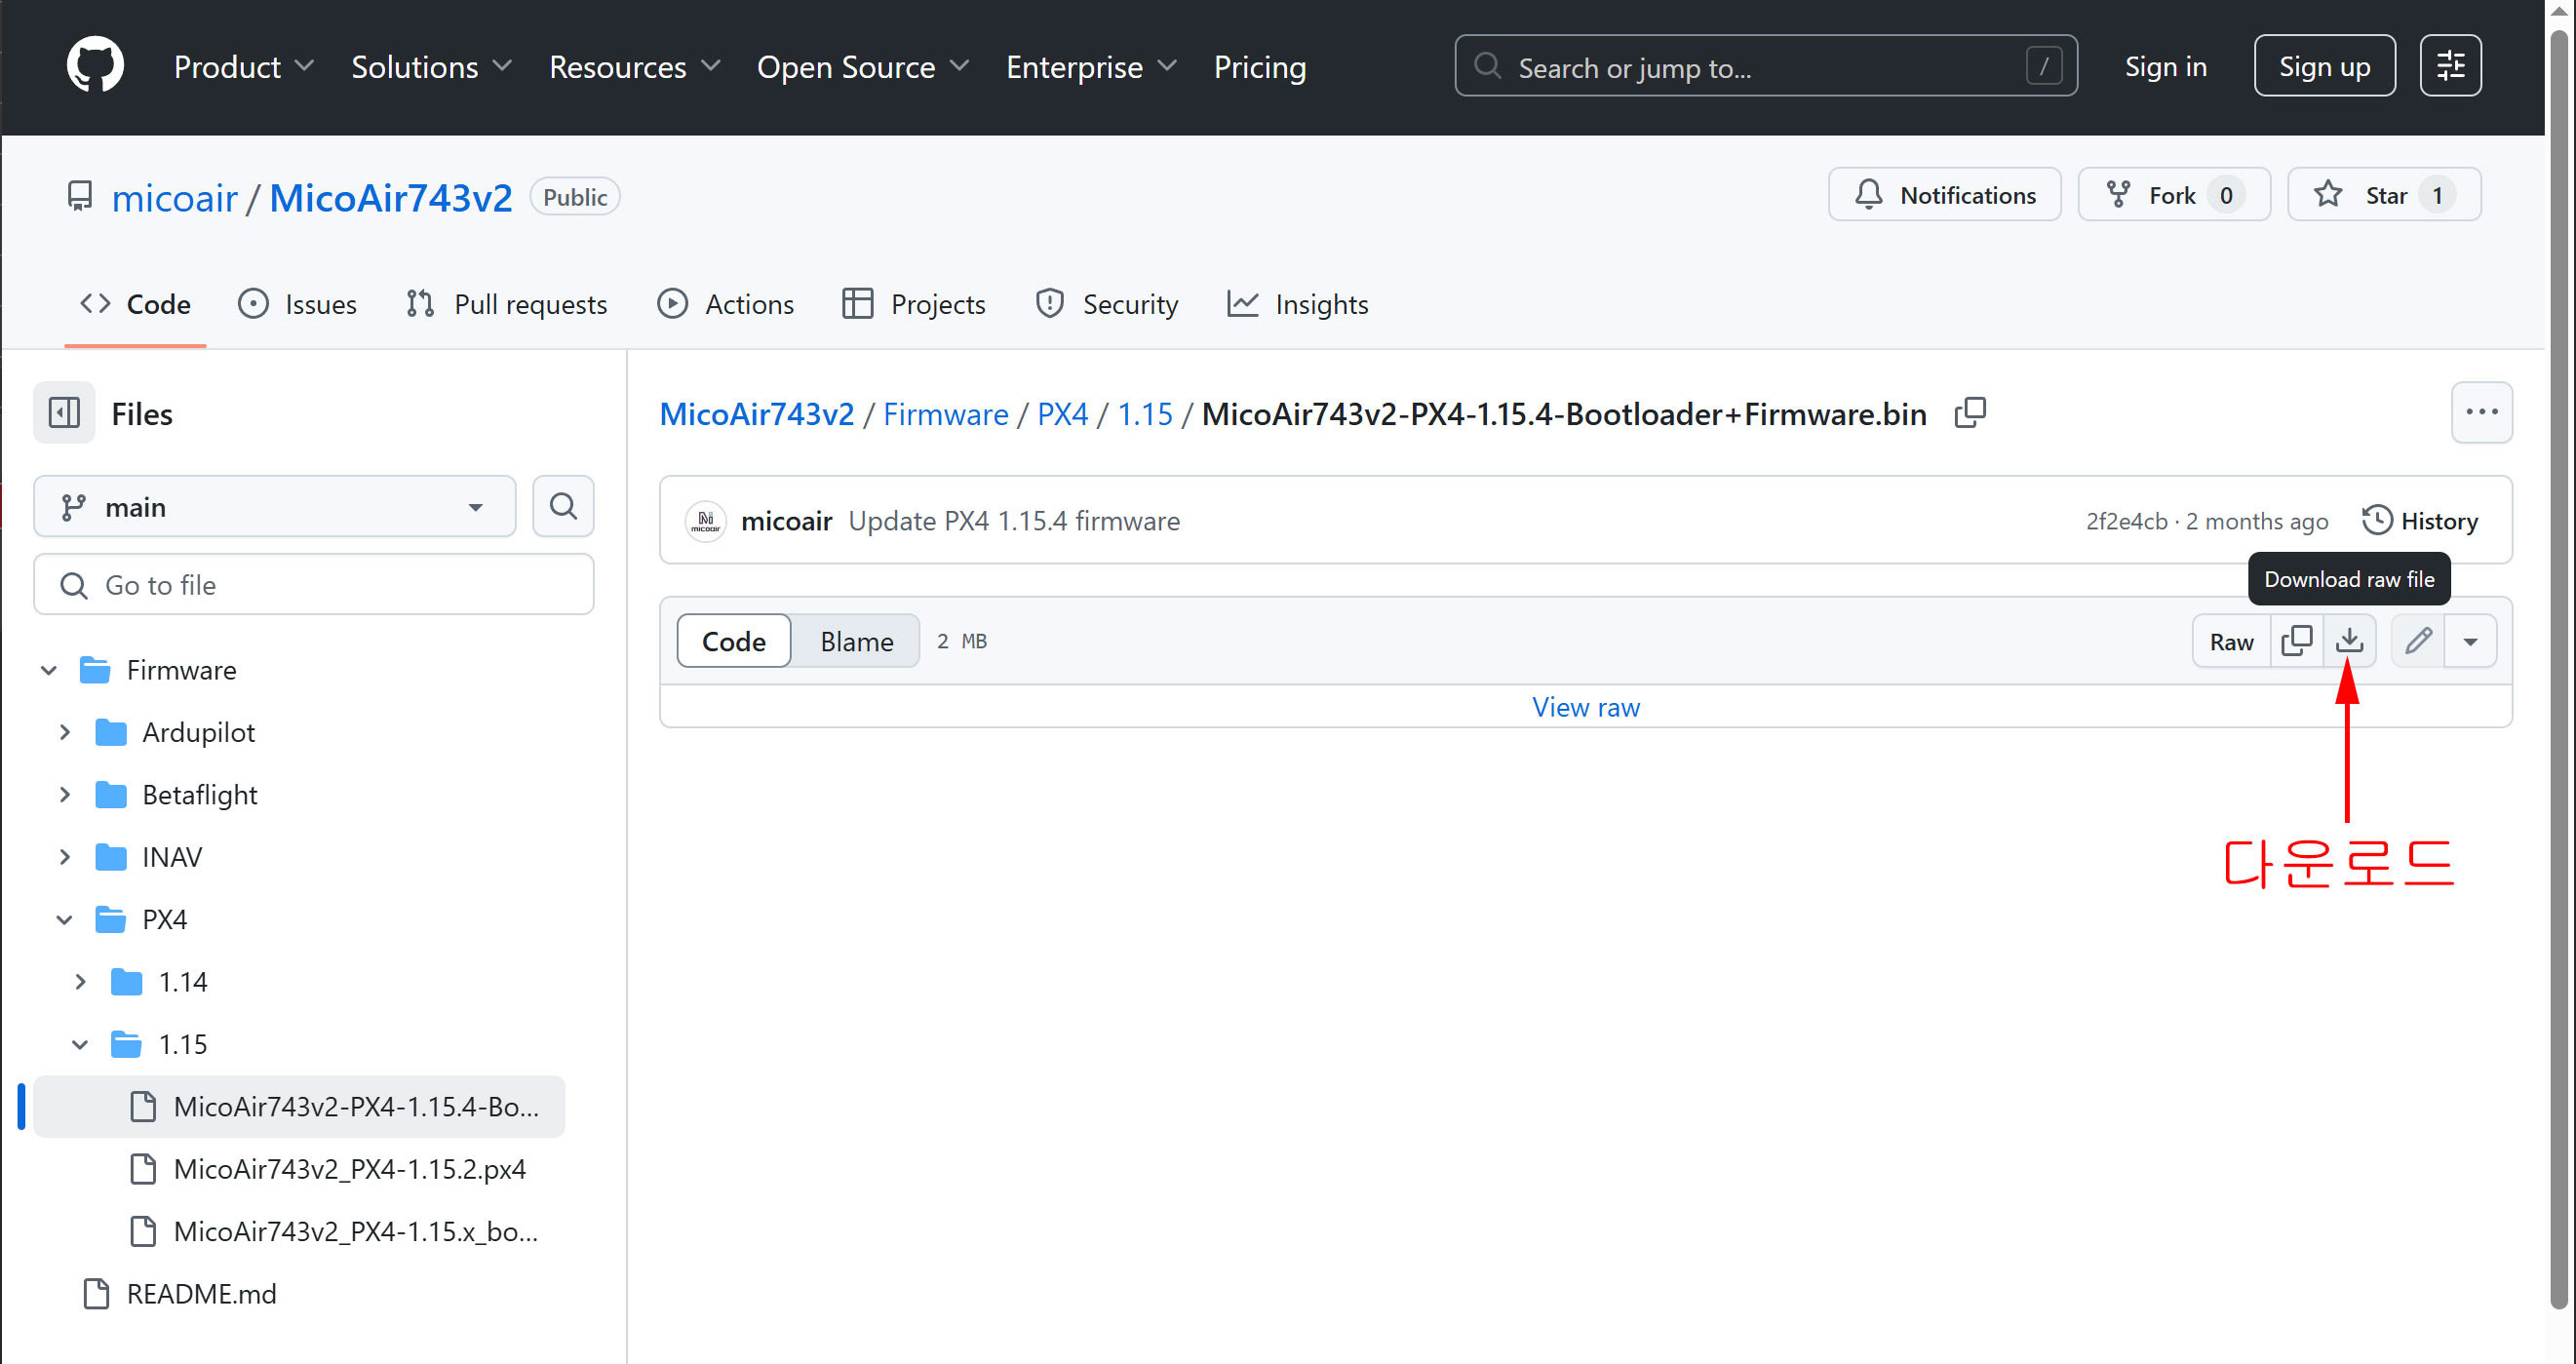Switch to Blame view
The image size is (2576, 1364).
856,641
